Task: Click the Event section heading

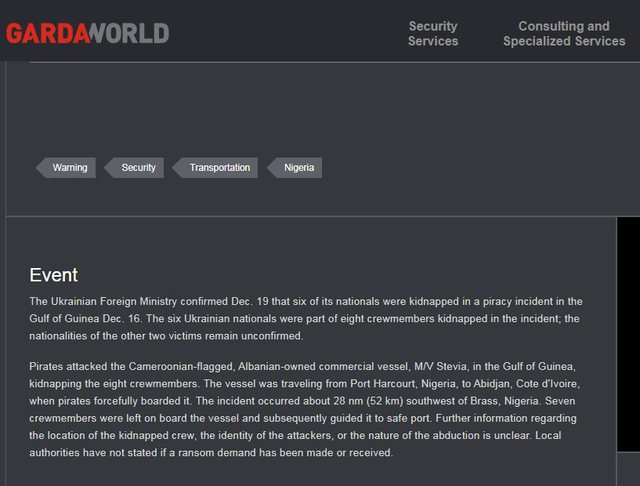Action: coord(53,275)
